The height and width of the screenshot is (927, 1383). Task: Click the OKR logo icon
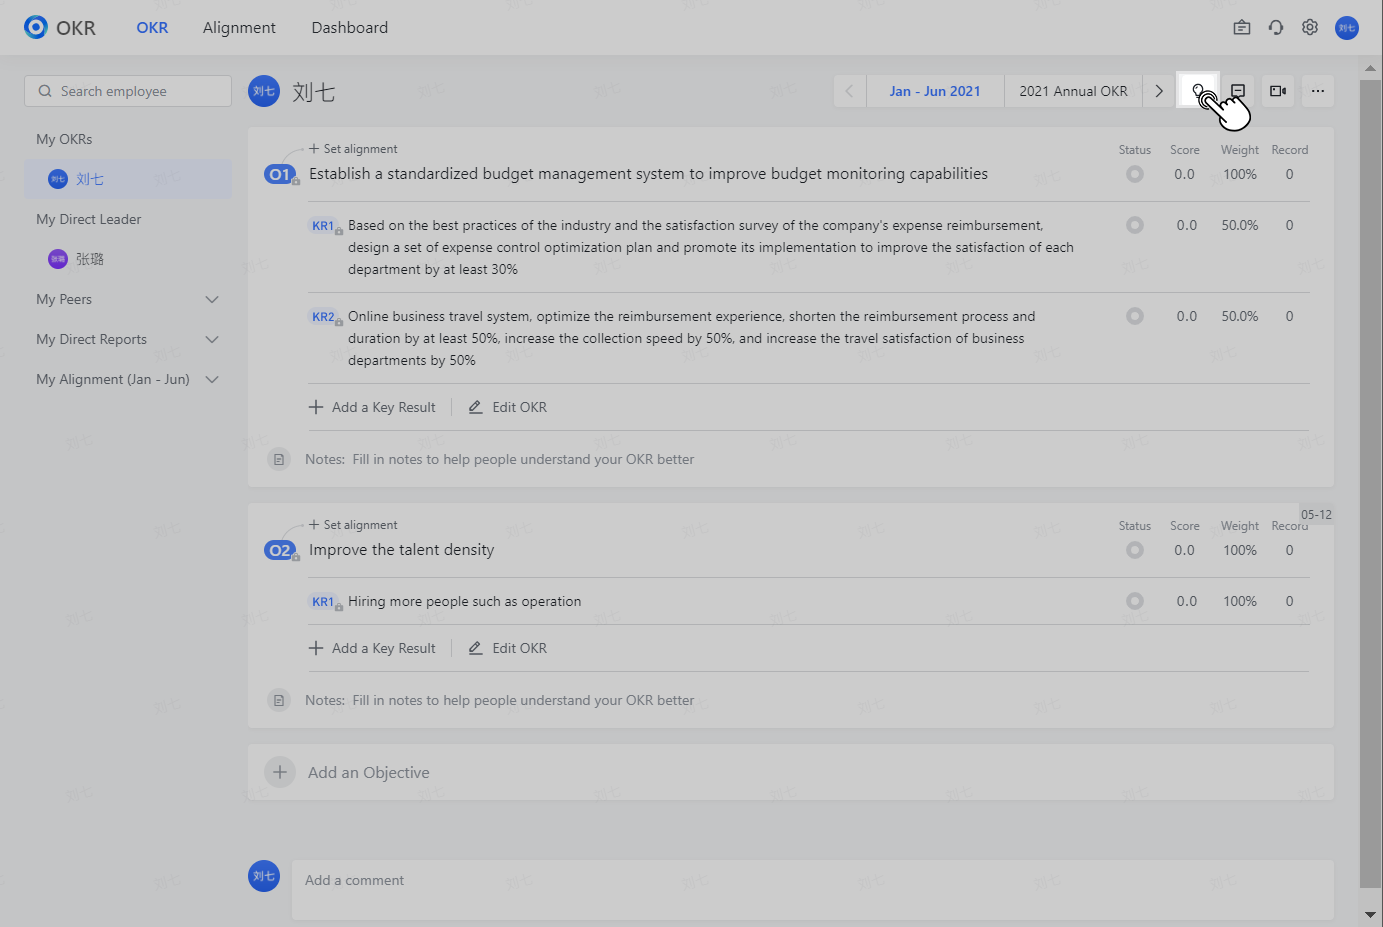[x=36, y=27]
